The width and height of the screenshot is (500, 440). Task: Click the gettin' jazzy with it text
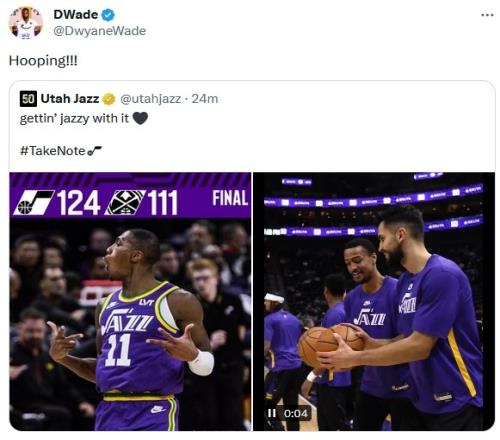click(x=74, y=119)
